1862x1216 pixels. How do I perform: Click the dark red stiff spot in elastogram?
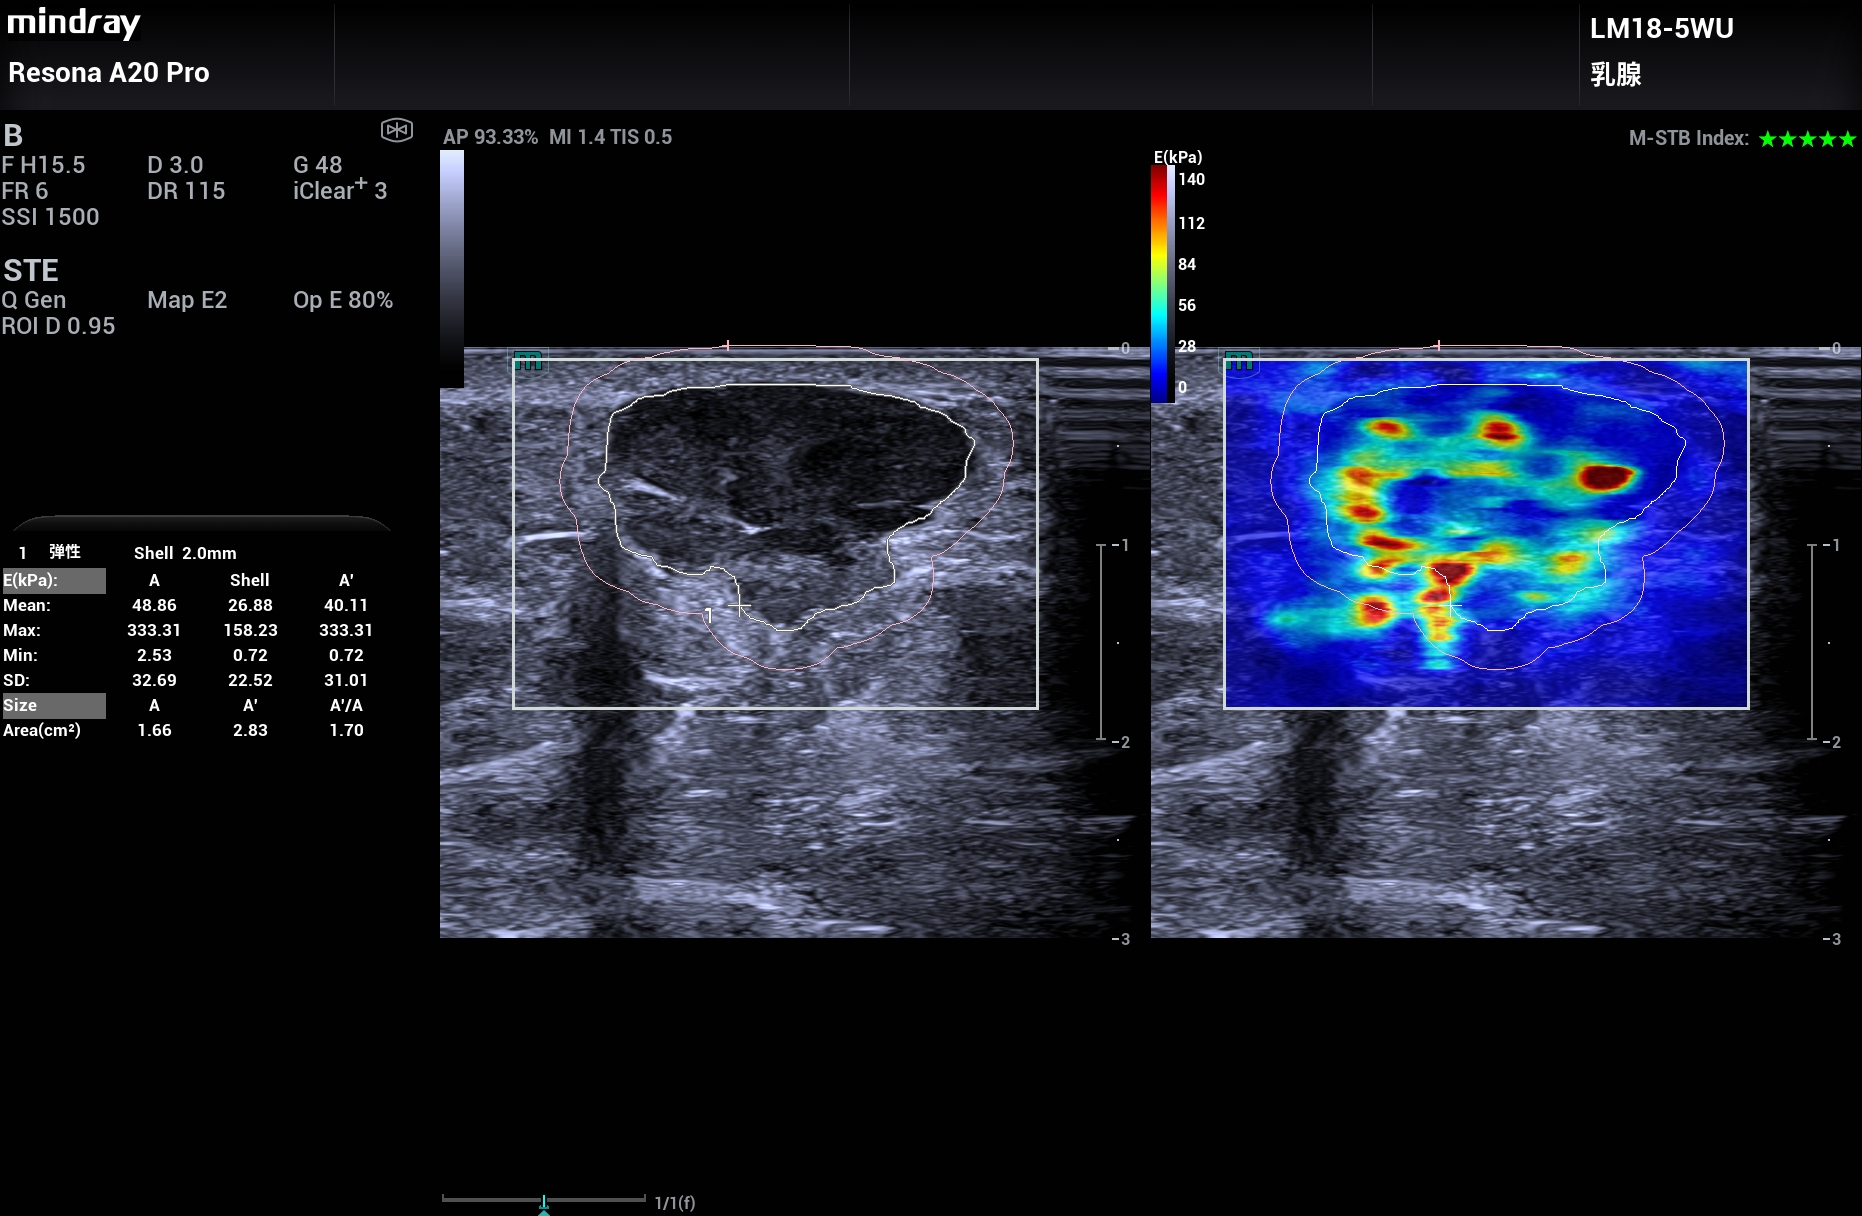tap(1603, 477)
